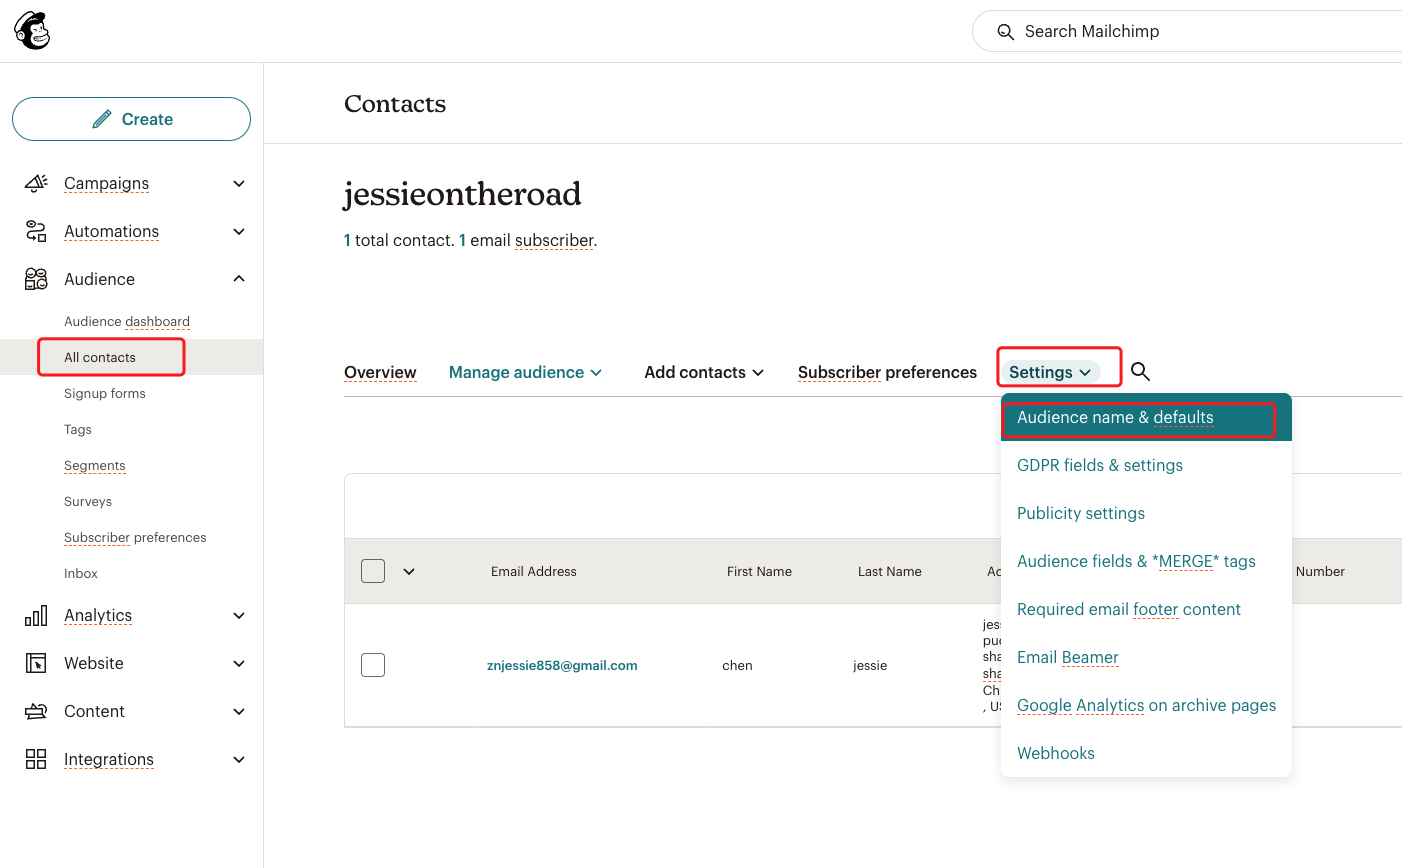Viewport: 1402px width, 868px height.
Task: Open the Add contacts dropdown
Action: [x=704, y=372]
